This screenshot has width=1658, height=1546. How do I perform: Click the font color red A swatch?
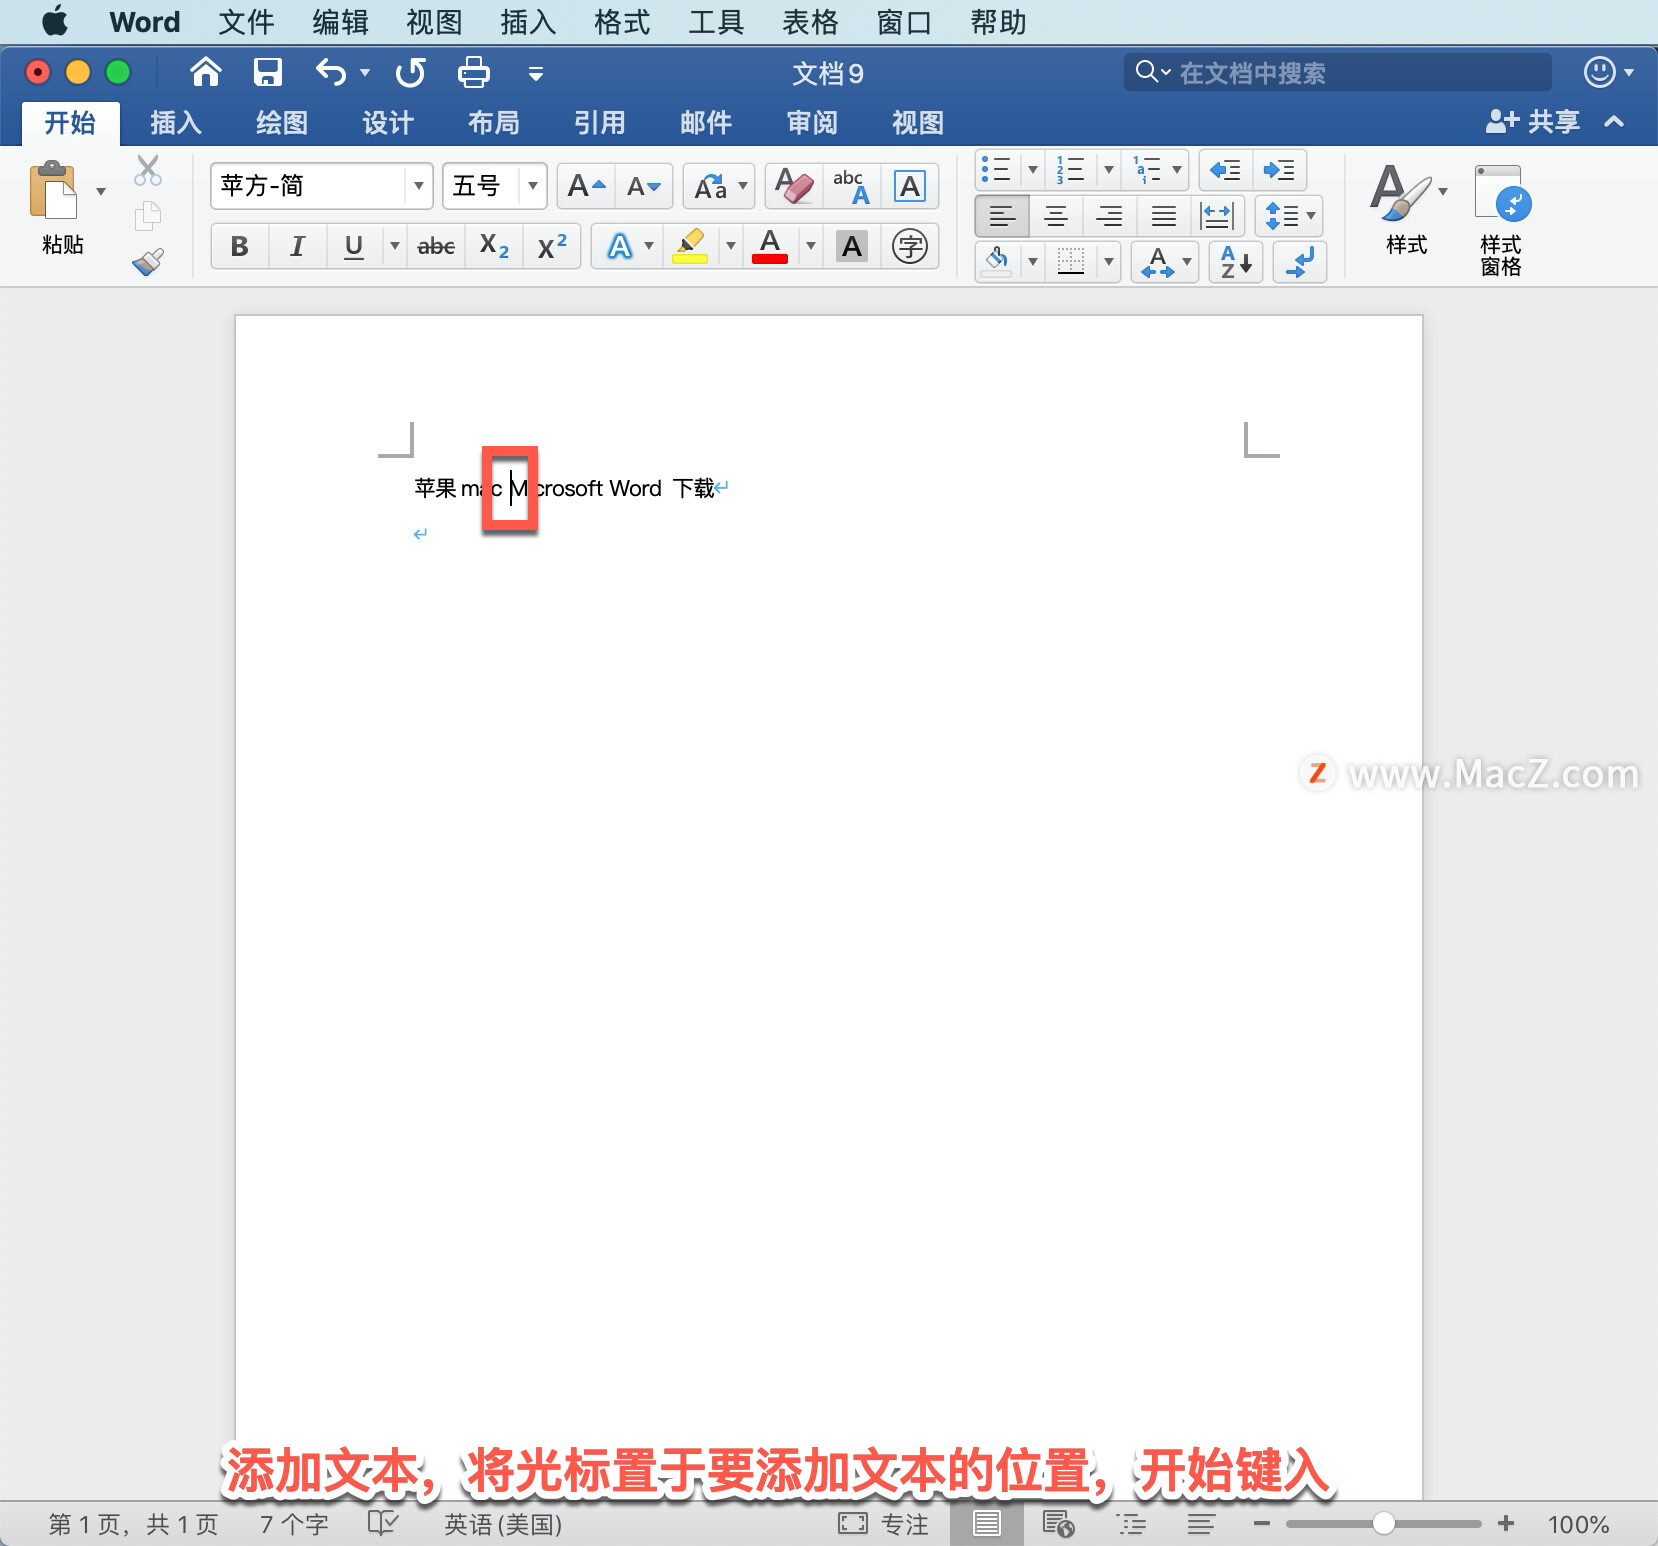pyautogui.click(x=770, y=246)
